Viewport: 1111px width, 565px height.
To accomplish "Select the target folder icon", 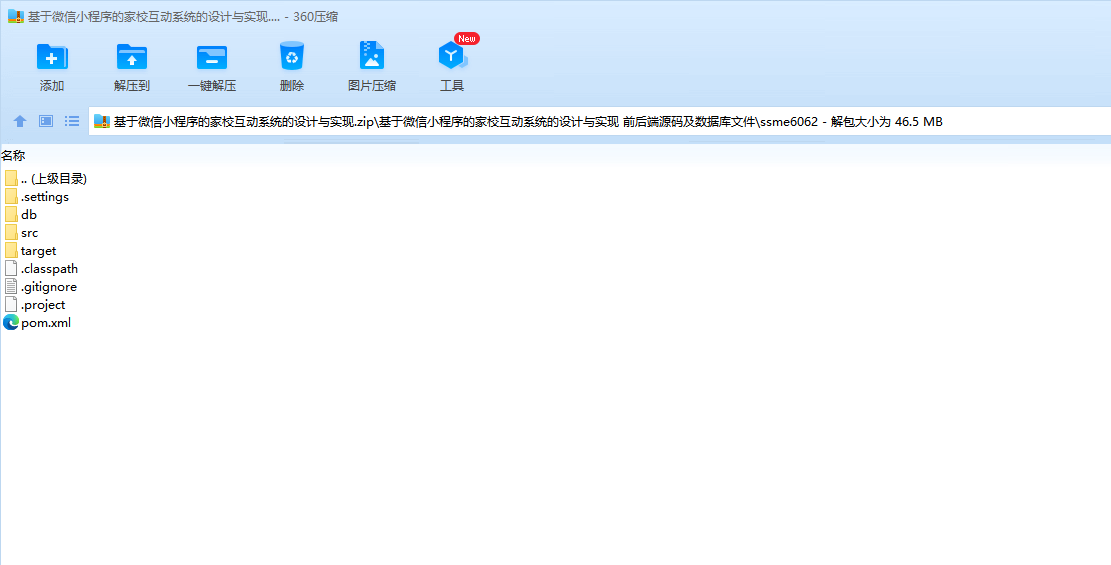I will (x=11, y=250).
